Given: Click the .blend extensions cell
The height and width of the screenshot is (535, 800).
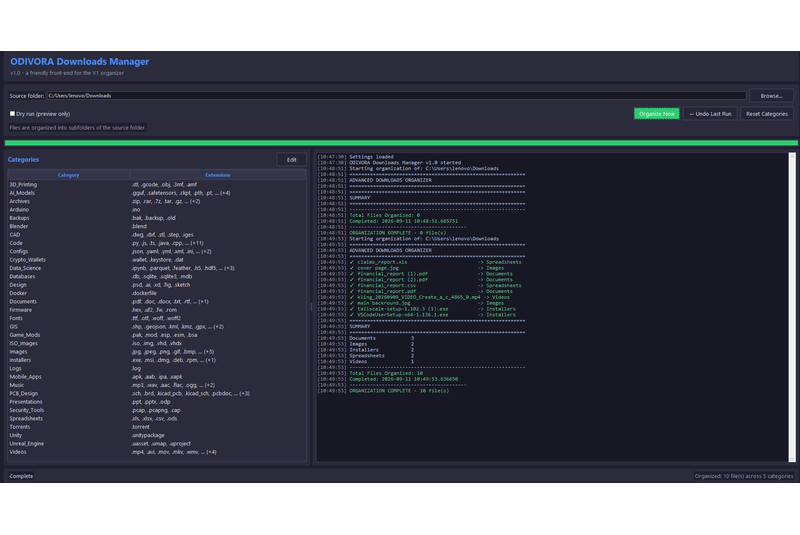Looking at the screenshot, I should pos(218,226).
